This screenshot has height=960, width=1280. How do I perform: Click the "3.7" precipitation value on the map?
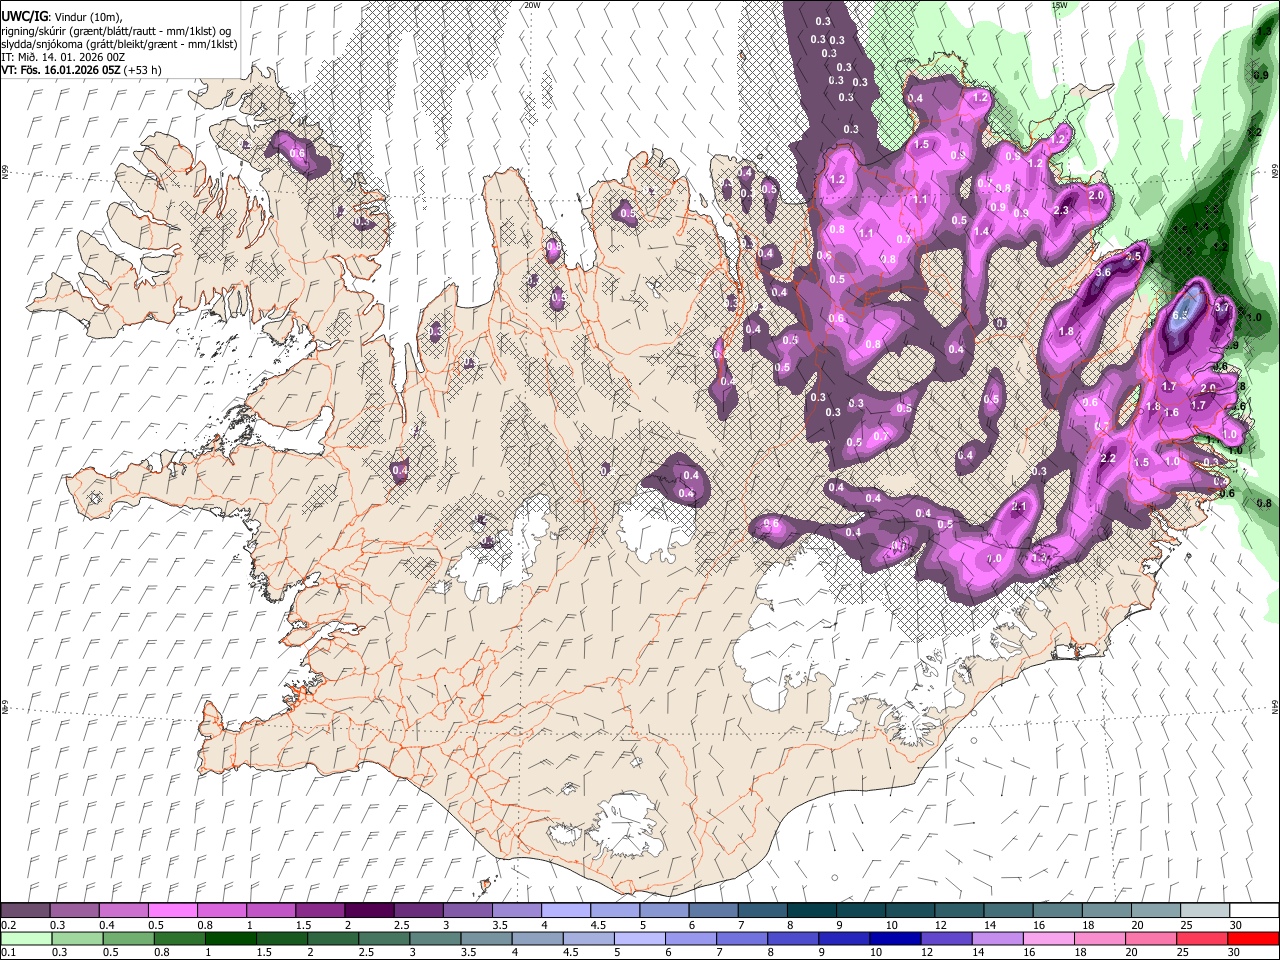[1221, 308]
